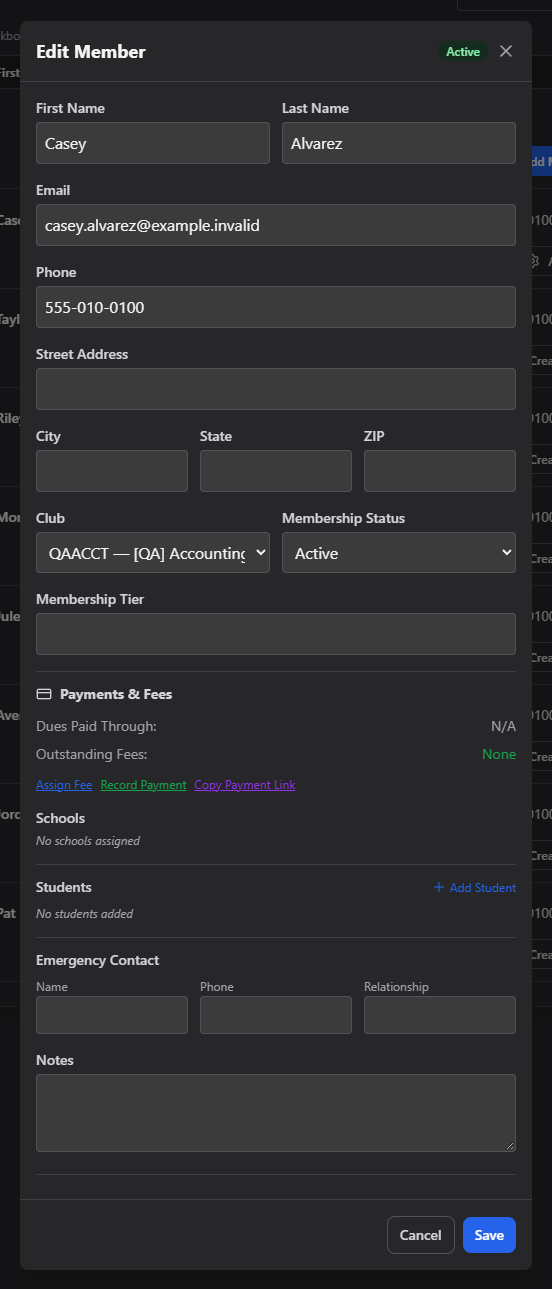Click inside the Notes text area

click(276, 1113)
